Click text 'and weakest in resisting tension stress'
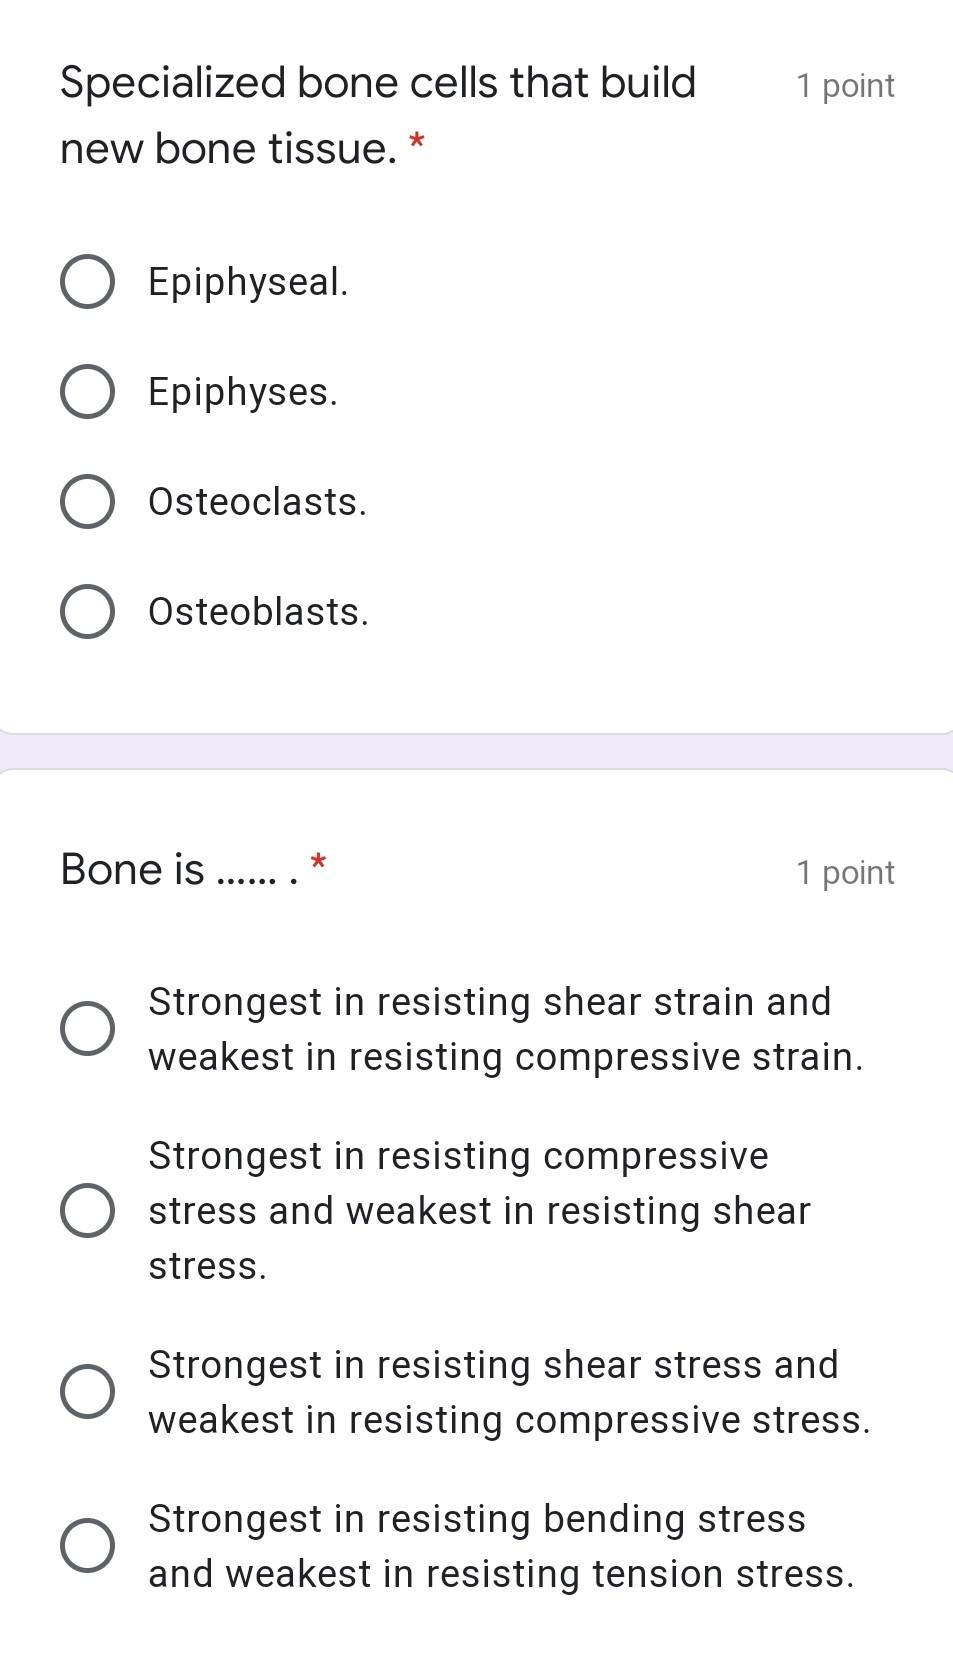 coord(501,1574)
